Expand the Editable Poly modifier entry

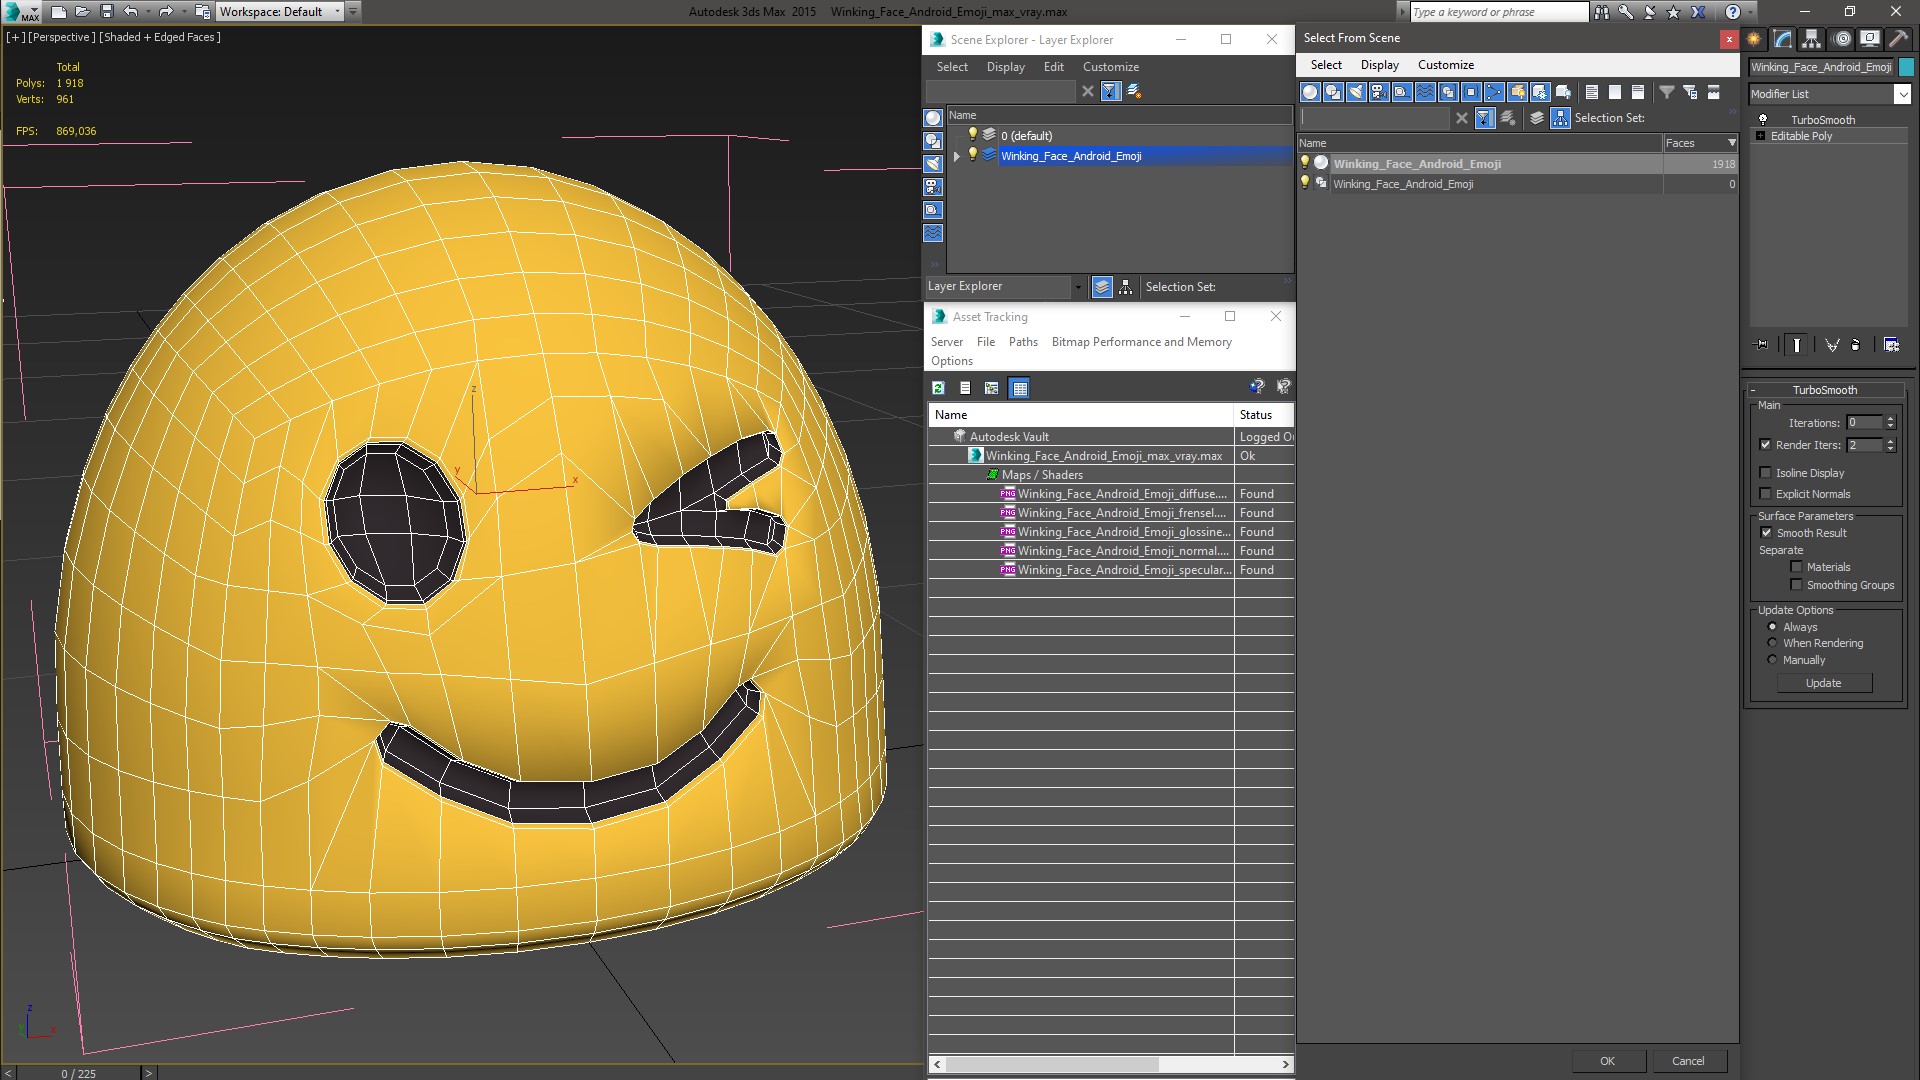tap(1760, 136)
